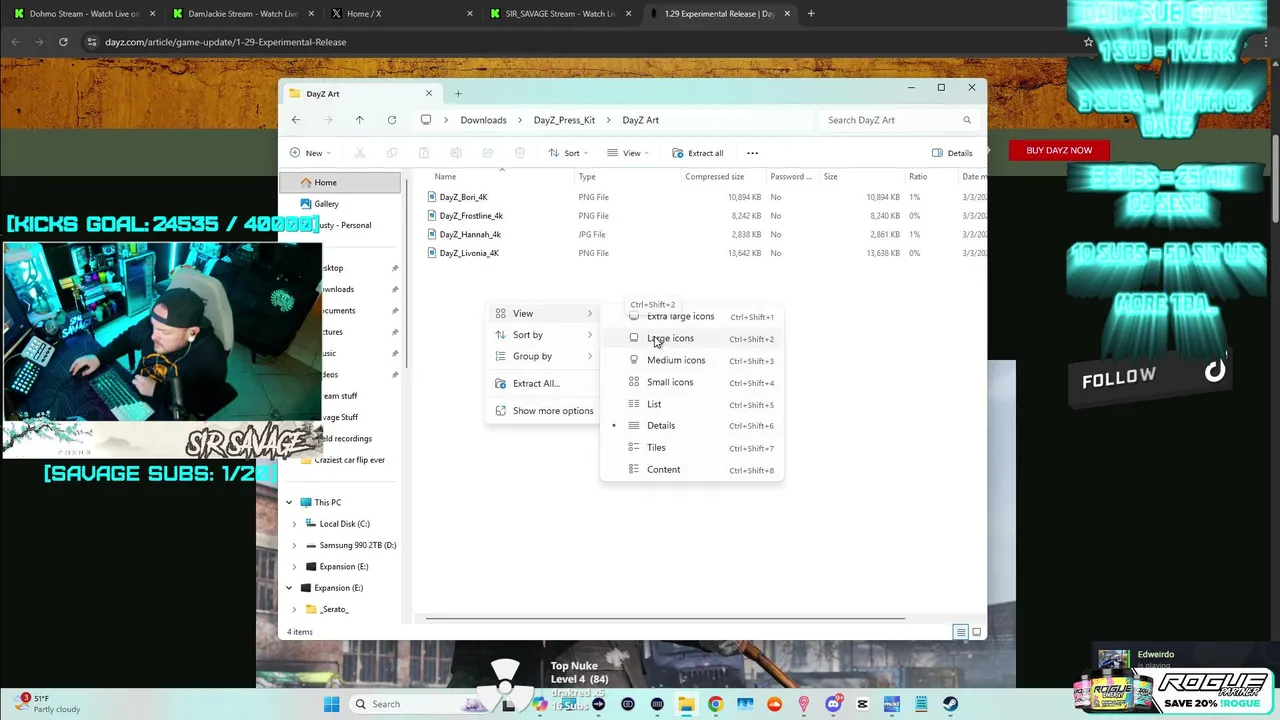Click the Rename icon in Explorer toolbar

click(x=456, y=153)
